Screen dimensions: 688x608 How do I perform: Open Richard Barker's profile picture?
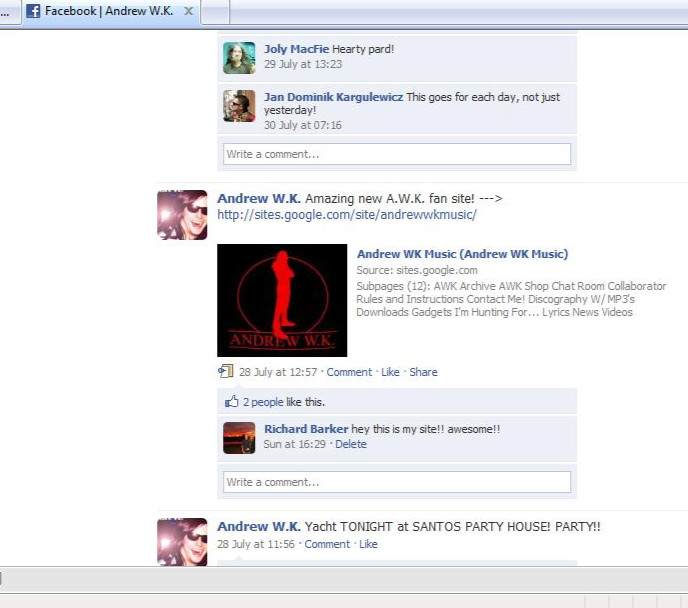(x=239, y=438)
